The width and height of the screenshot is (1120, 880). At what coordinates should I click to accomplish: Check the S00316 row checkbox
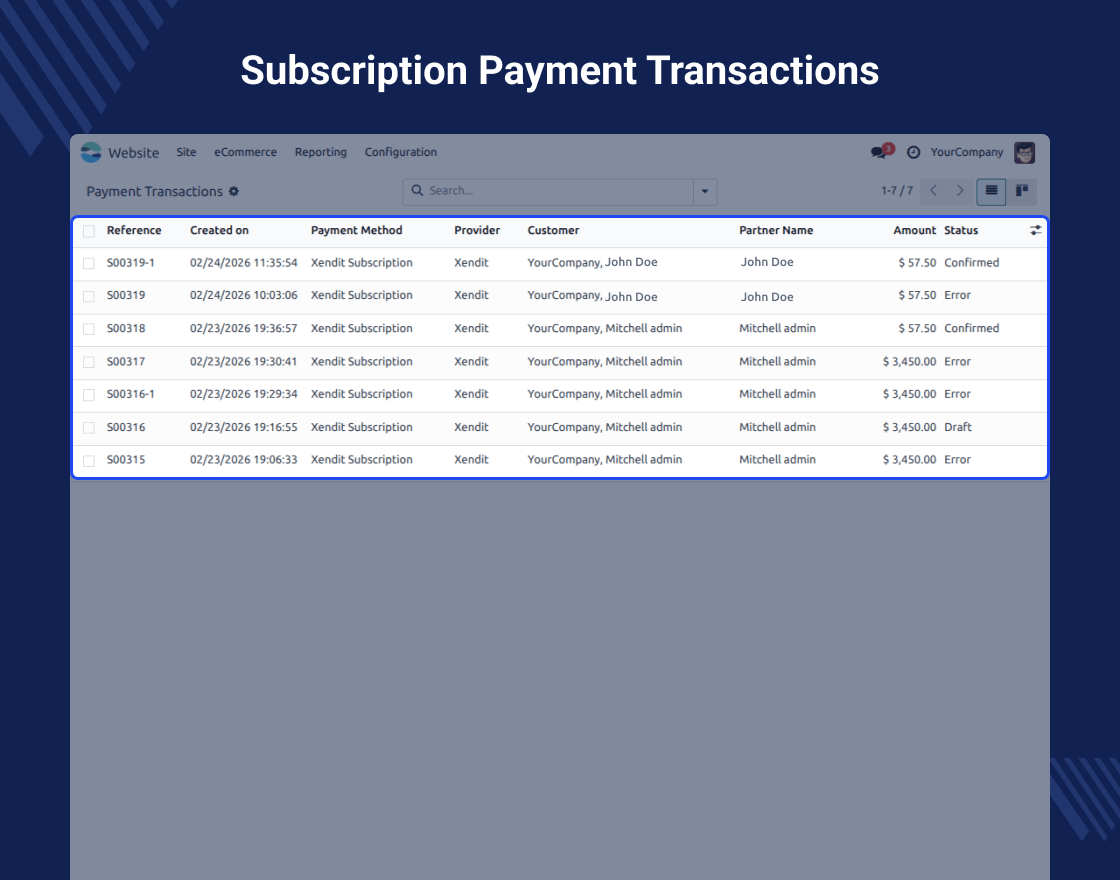[x=89, y=428]
